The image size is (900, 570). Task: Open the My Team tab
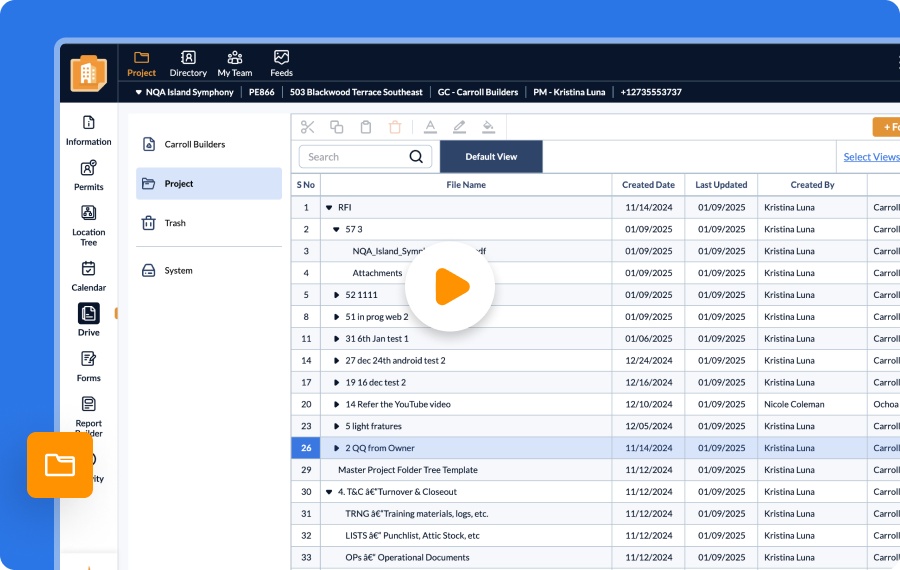tap(234, 64)
